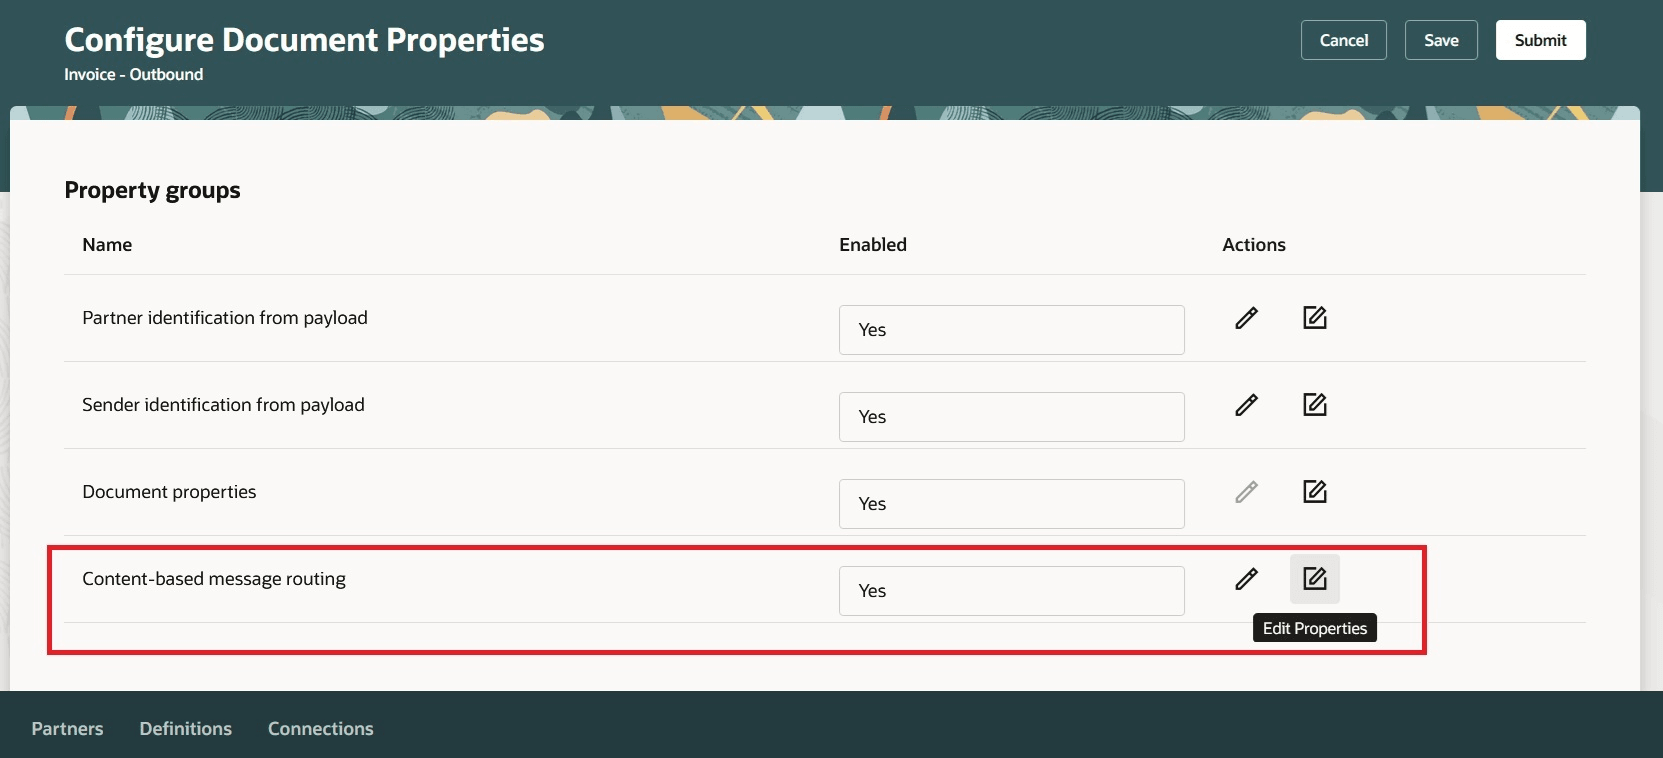Screen dimensions: 1663x758
Task: Click the Name column header
Action: coord(107,244)
